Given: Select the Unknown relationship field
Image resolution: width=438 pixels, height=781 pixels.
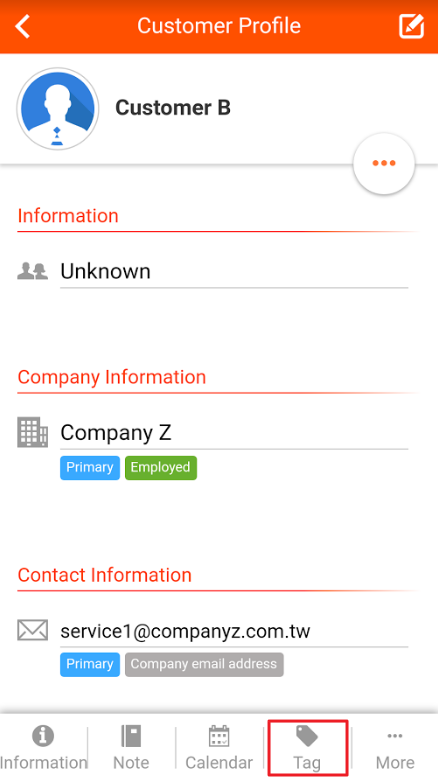Looking at the screenshot, I should [234, 272].
